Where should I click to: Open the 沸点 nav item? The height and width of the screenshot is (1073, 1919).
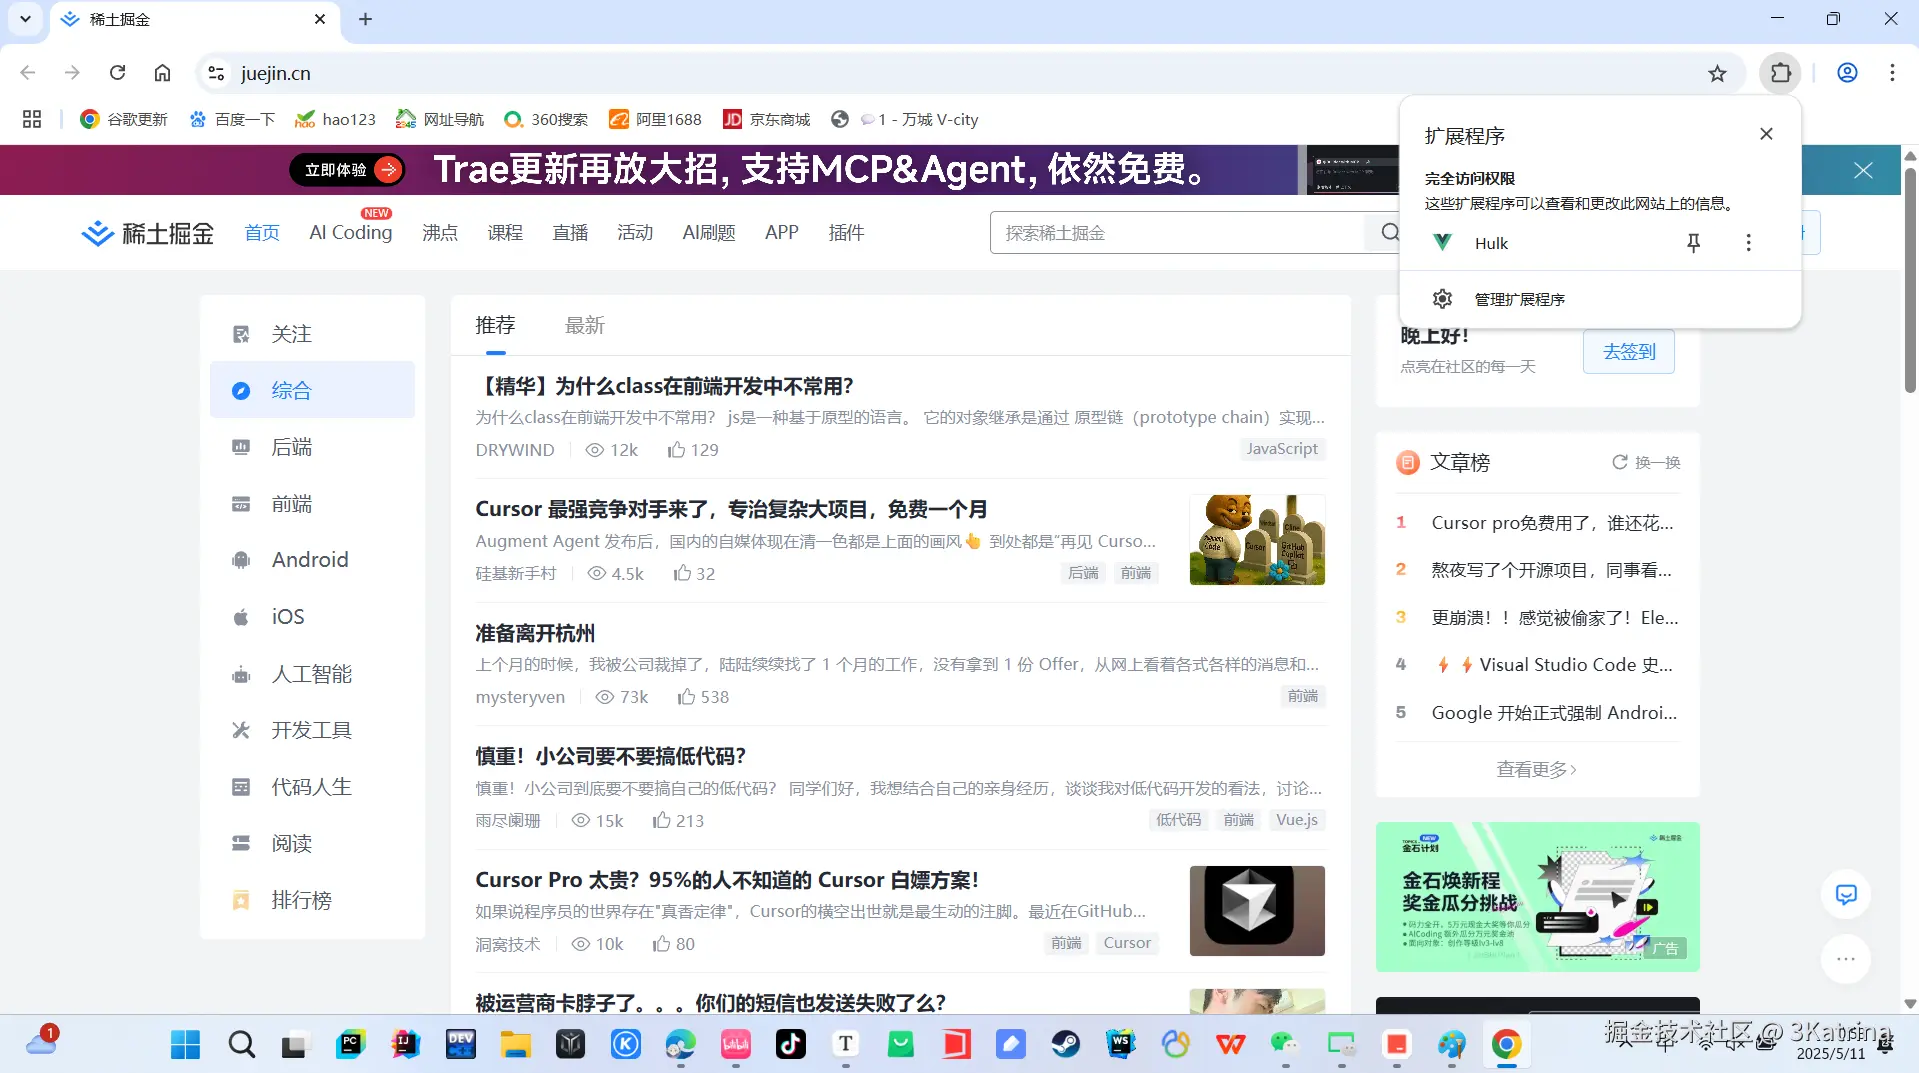pos(440,233)
